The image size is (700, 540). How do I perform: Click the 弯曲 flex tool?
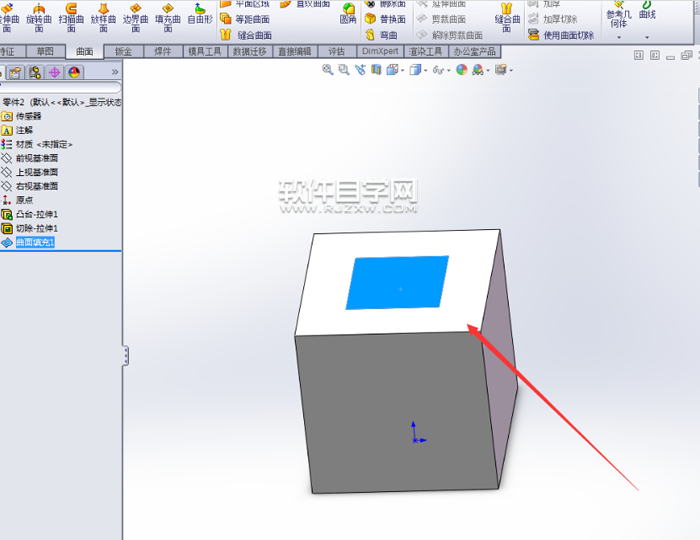pos(381,35)
